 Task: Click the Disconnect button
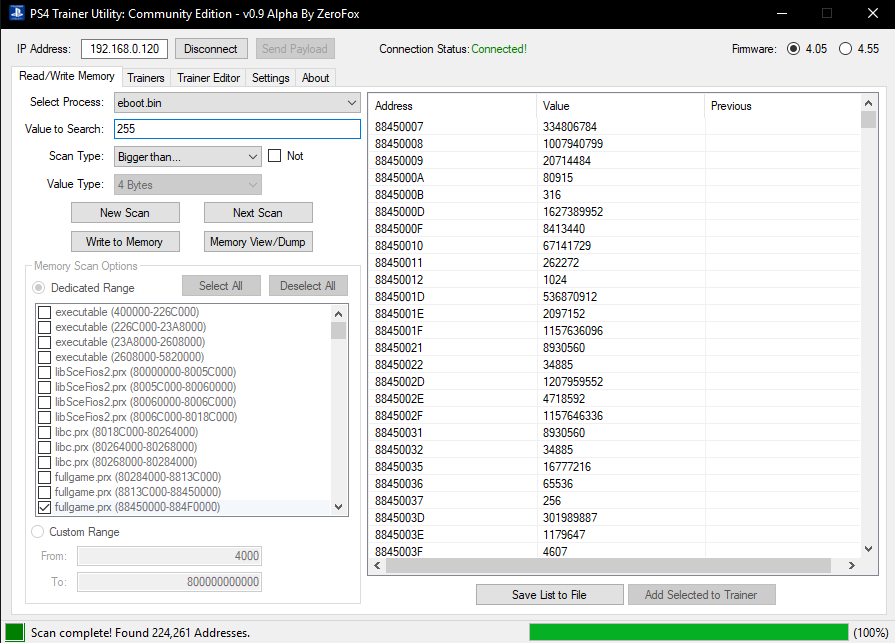click(211, 49)
